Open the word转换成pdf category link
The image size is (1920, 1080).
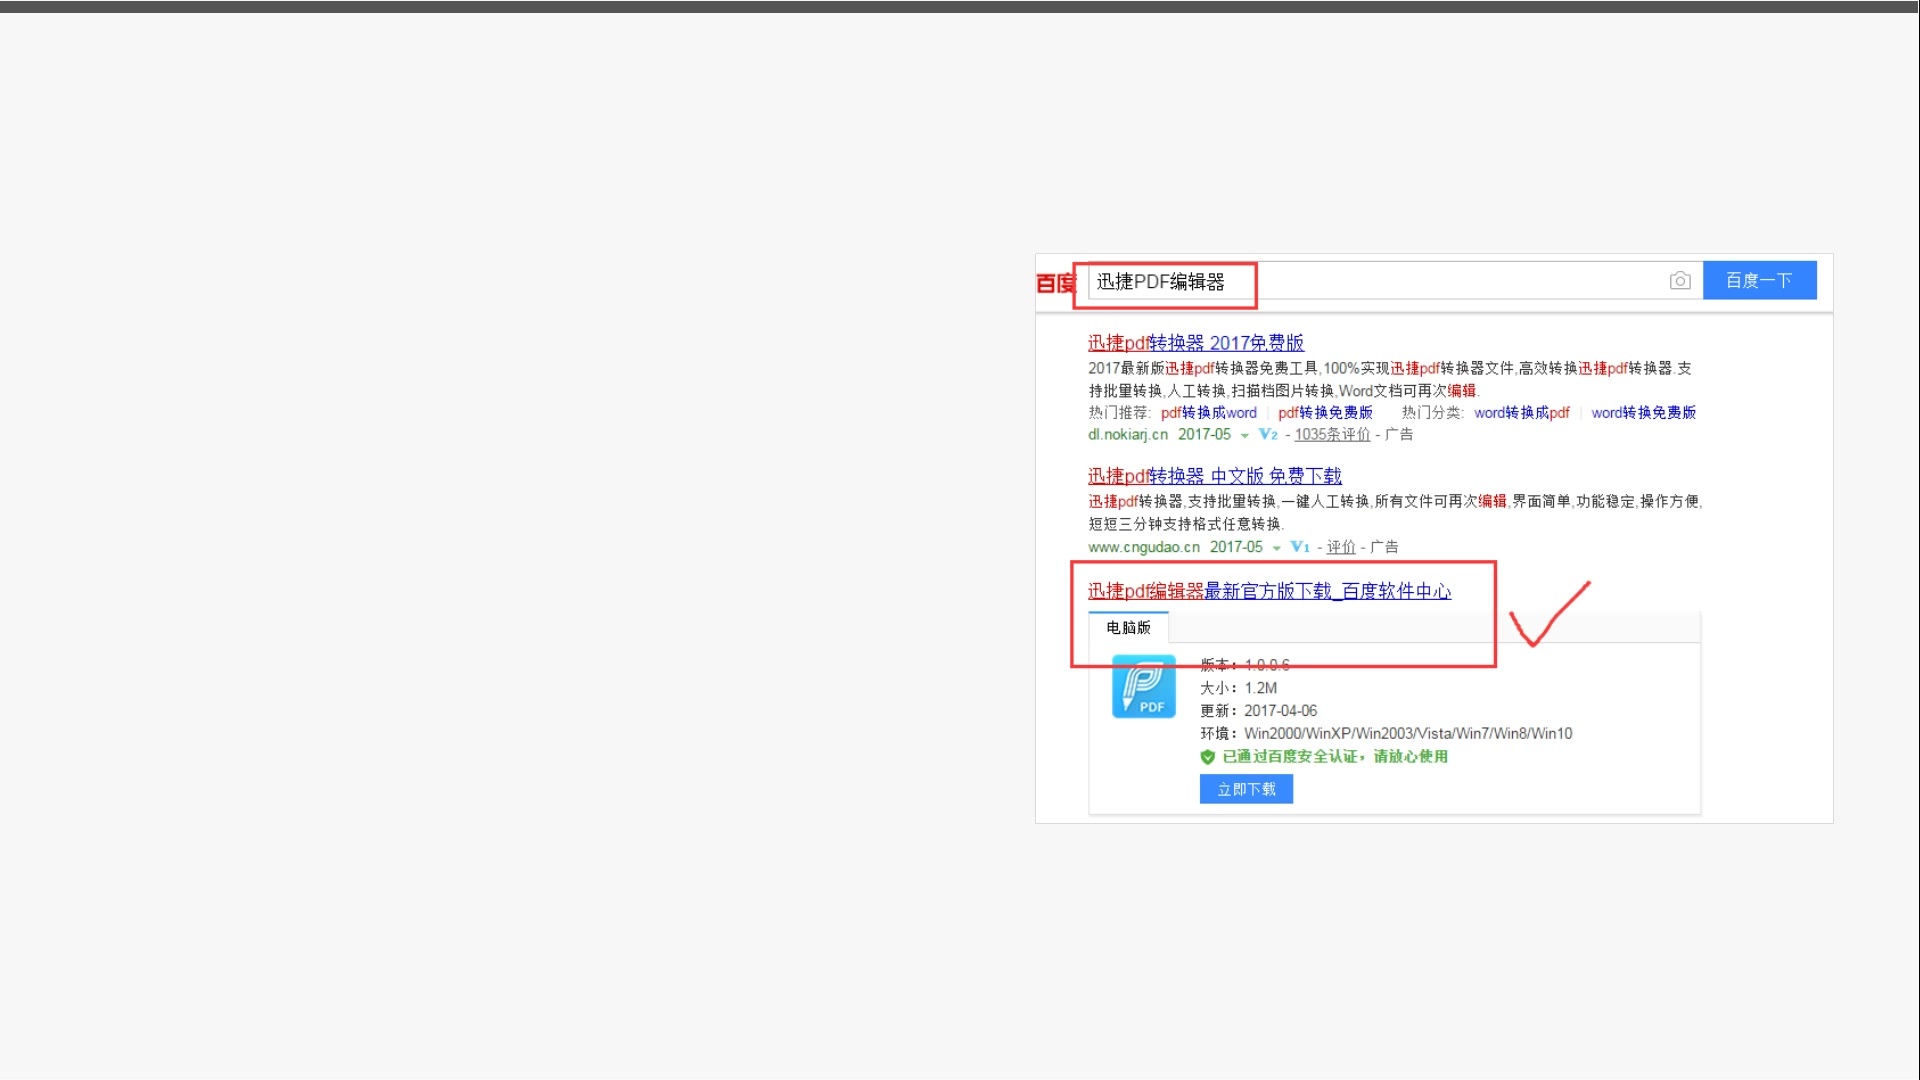click(1521, 413)
